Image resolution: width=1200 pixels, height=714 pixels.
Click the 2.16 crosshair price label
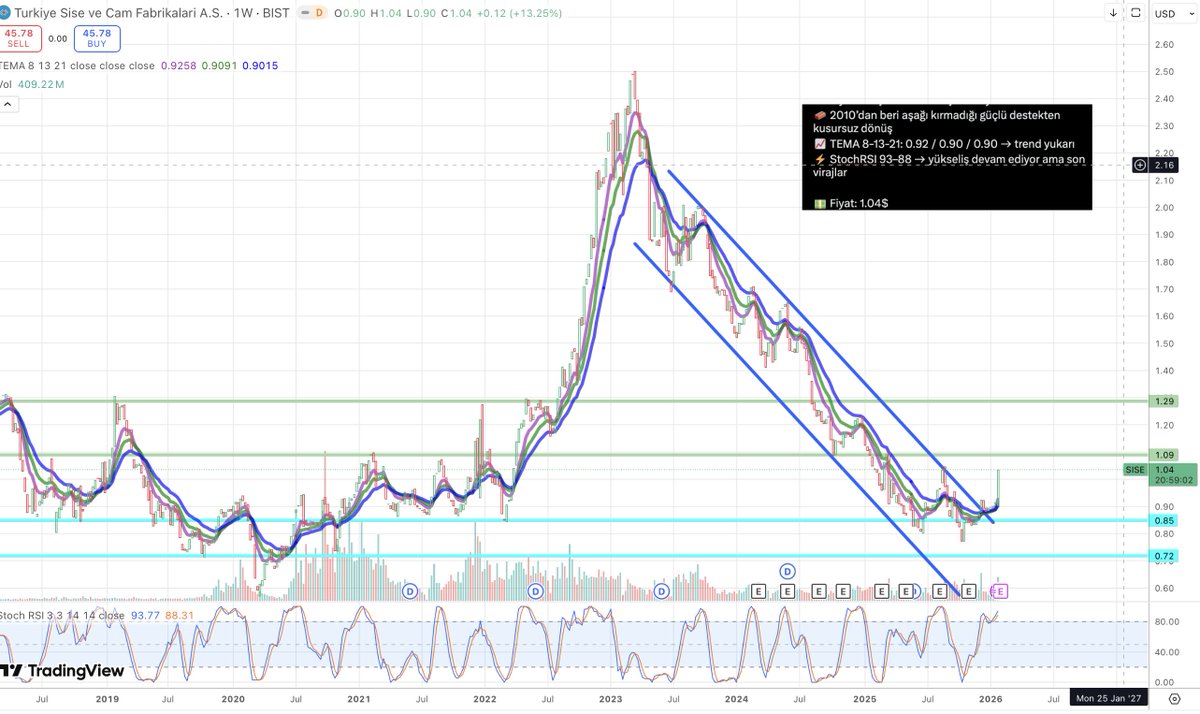[x=1164, y=164]
